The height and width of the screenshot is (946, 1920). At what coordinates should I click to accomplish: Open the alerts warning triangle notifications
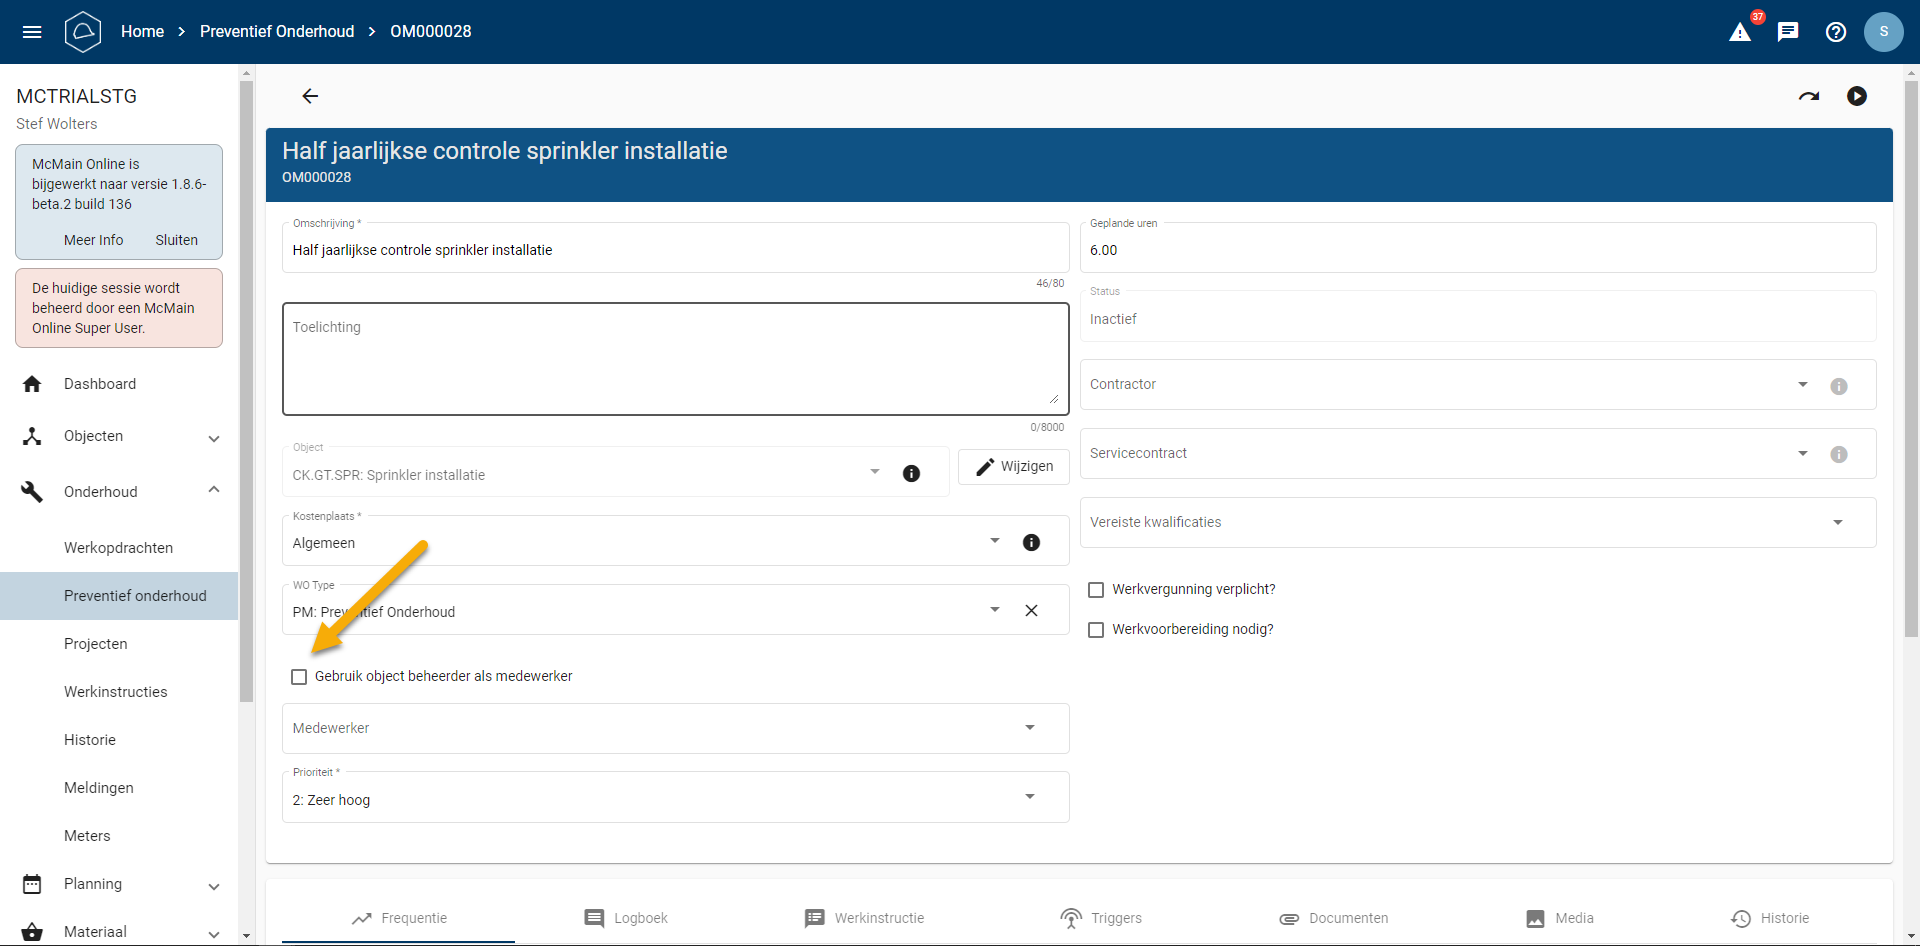[x=1740, y=32]
